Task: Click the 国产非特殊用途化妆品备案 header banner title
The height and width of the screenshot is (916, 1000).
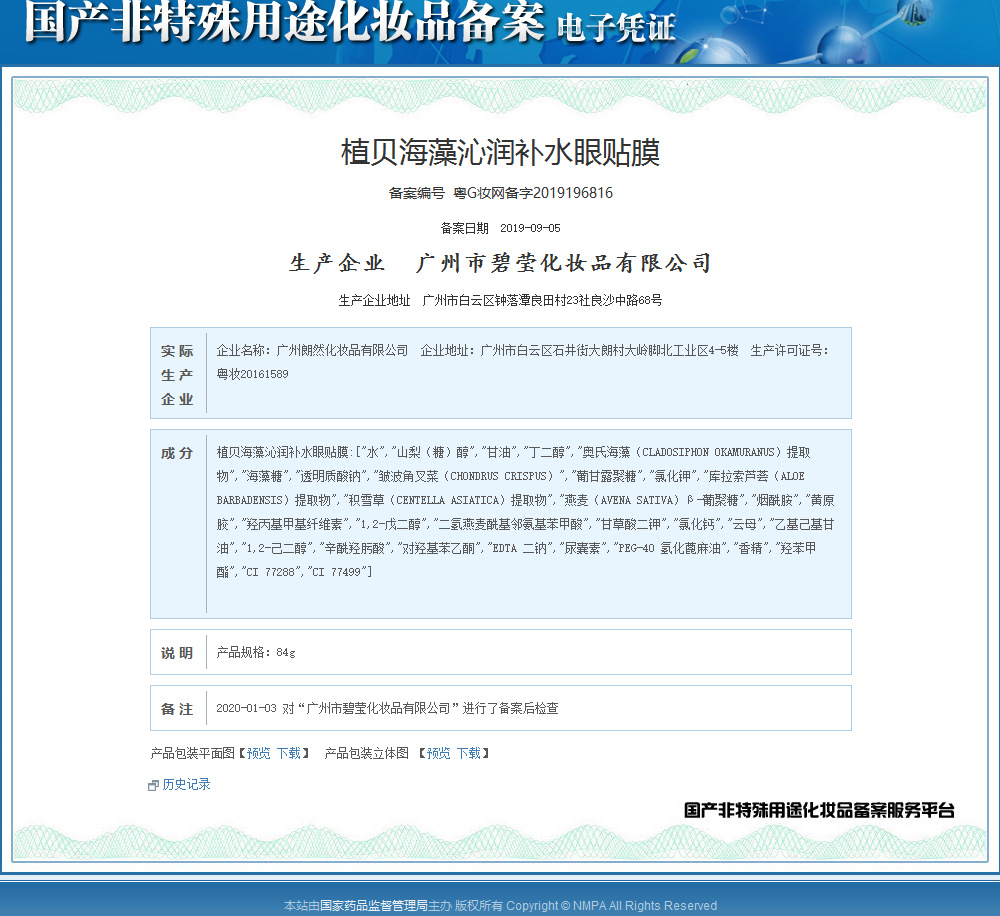Action: (284, 22)
